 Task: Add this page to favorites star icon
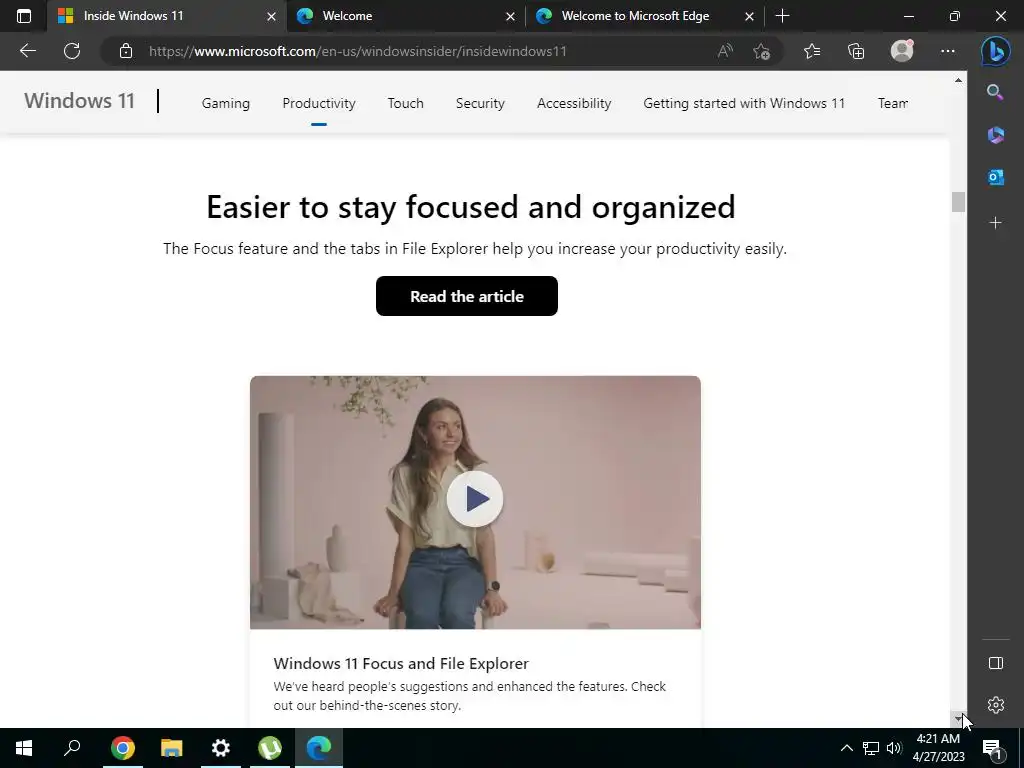(x=761, y=51)
